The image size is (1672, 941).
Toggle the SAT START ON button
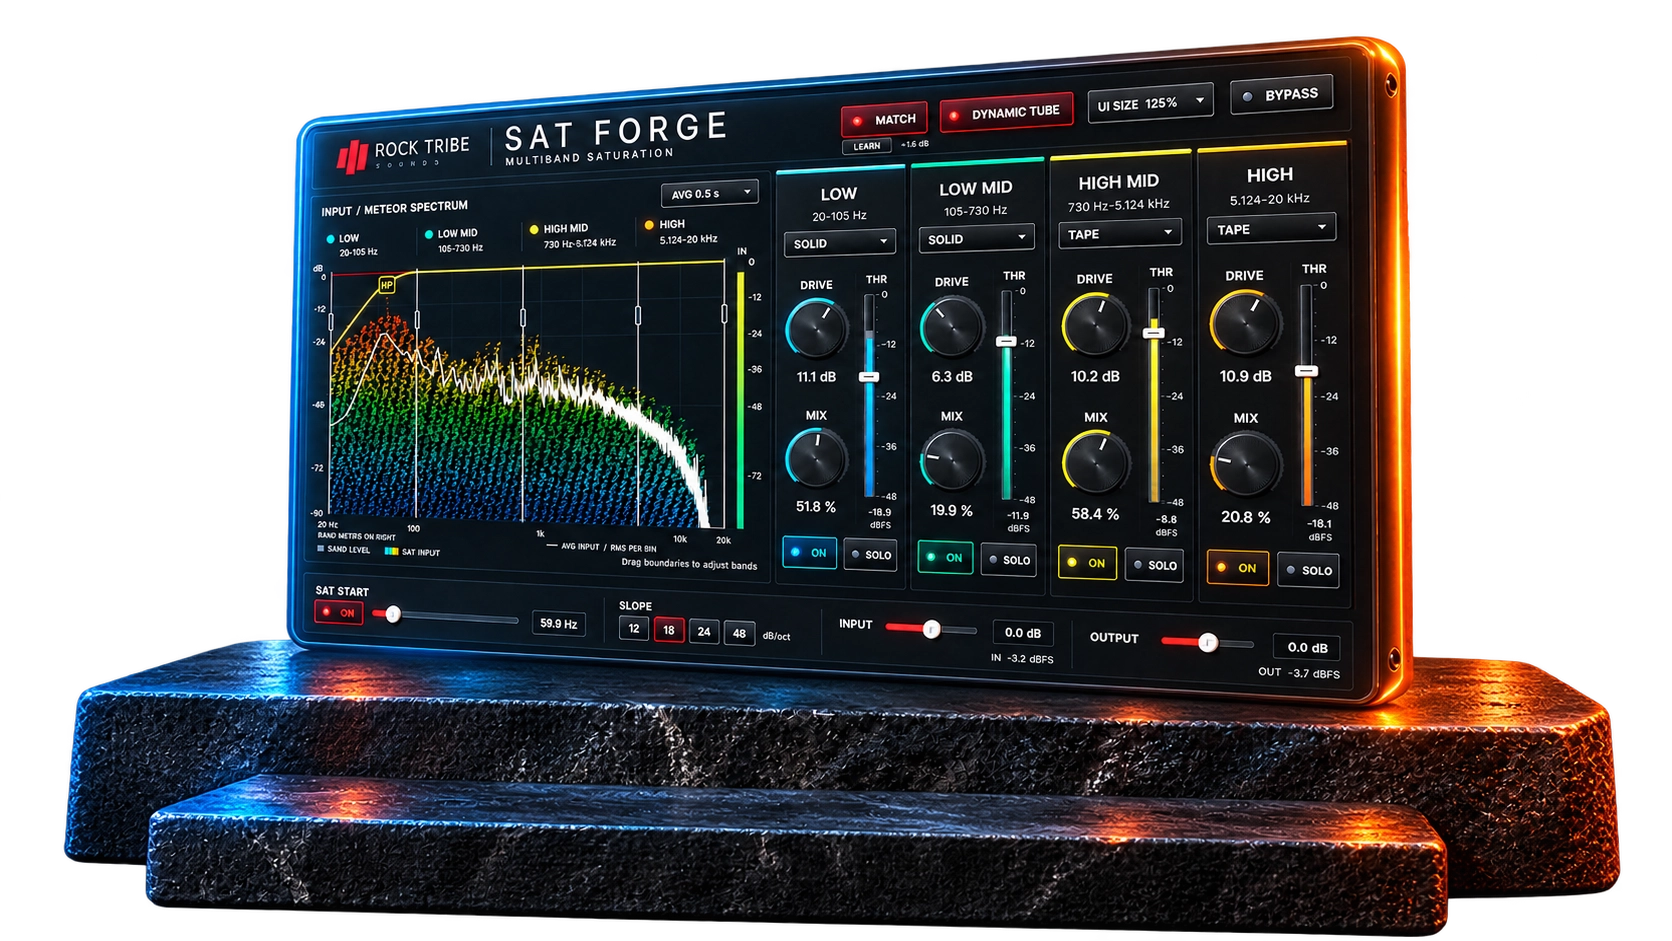339,613
